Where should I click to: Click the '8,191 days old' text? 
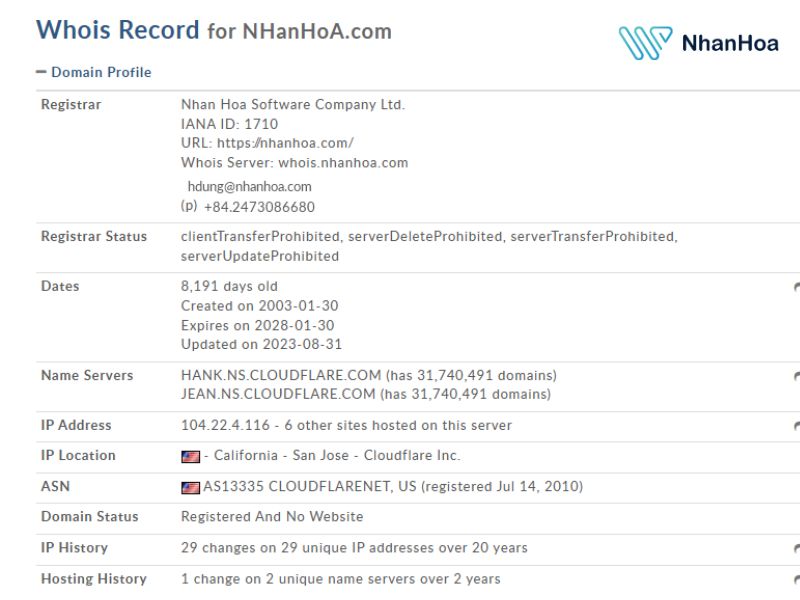click(x=229, y=286)
